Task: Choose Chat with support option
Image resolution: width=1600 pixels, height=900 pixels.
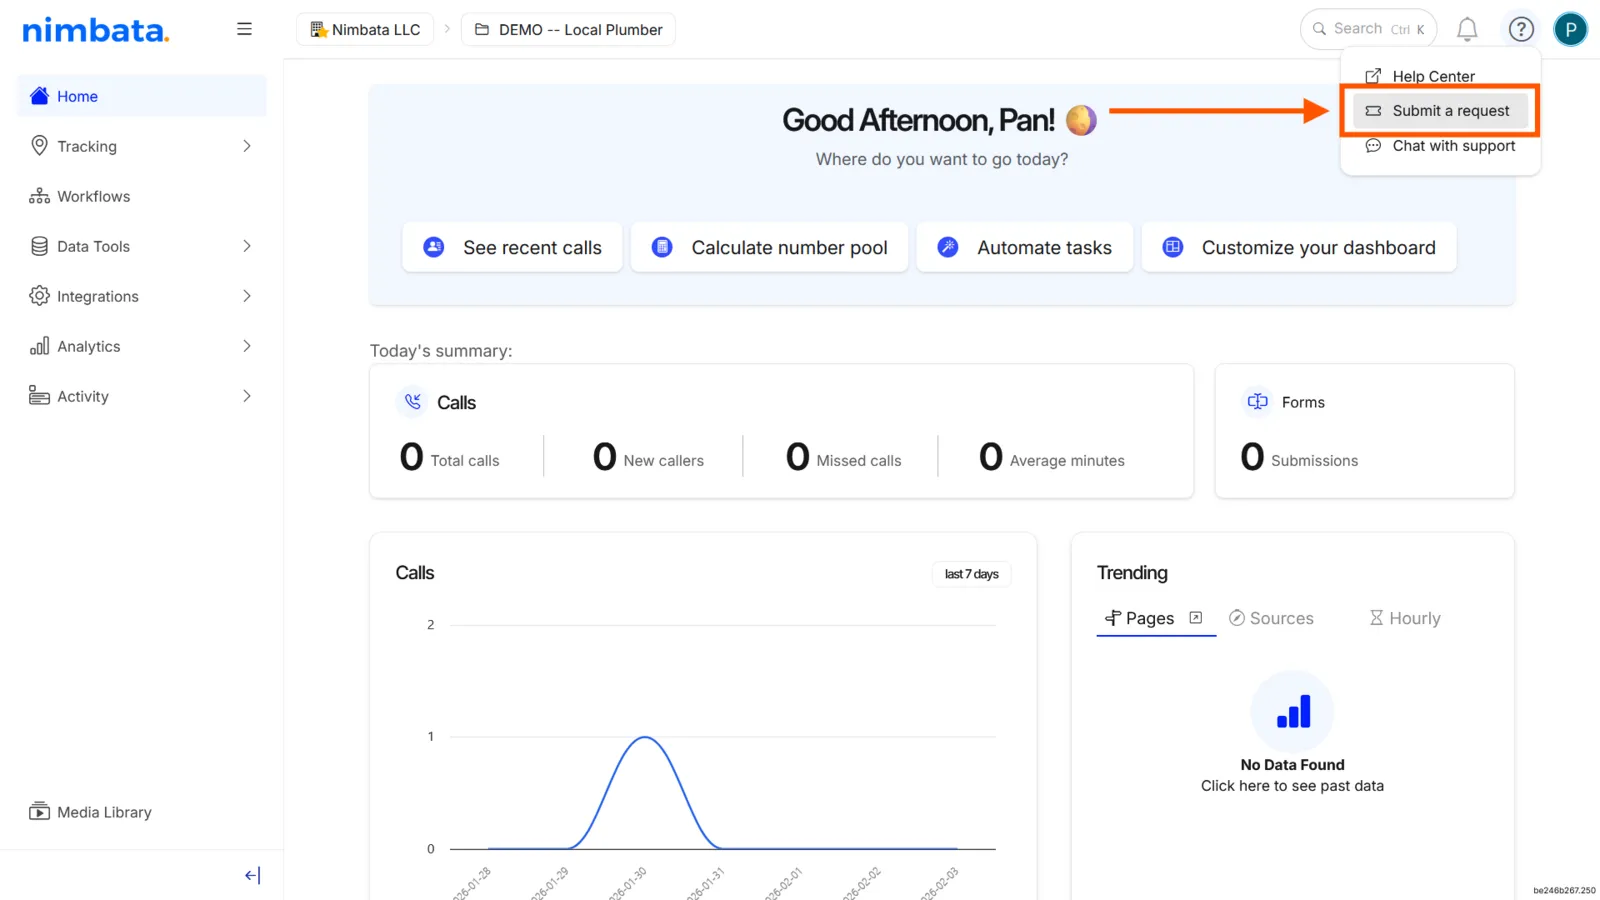Action: click(1440, 146)
